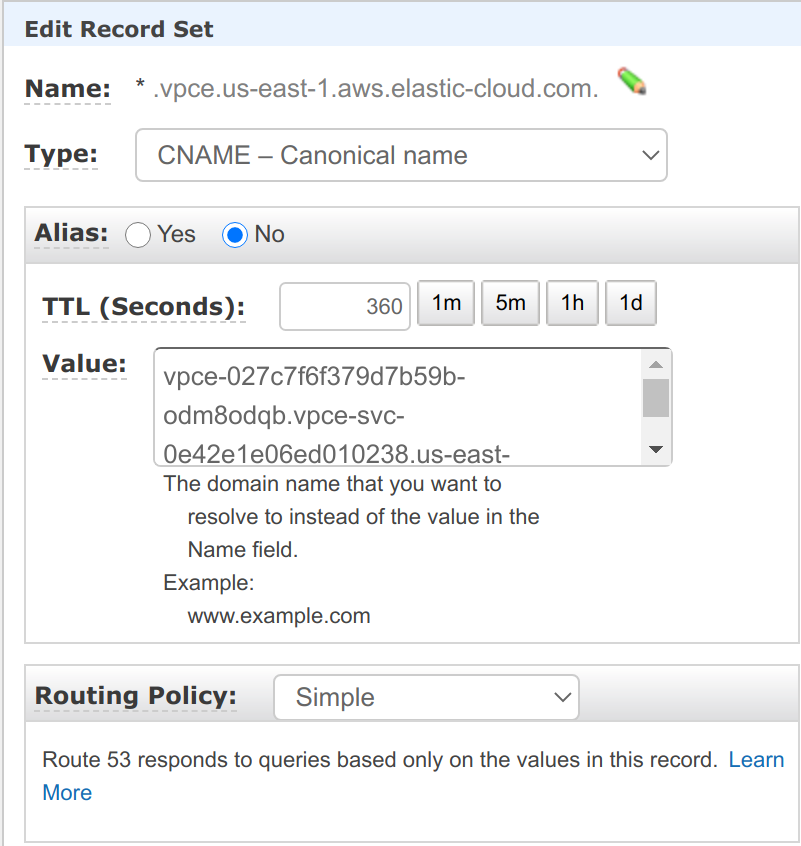Click the pencil edit icon beside the record name
The image size is (801, 846).
point(631,82)
